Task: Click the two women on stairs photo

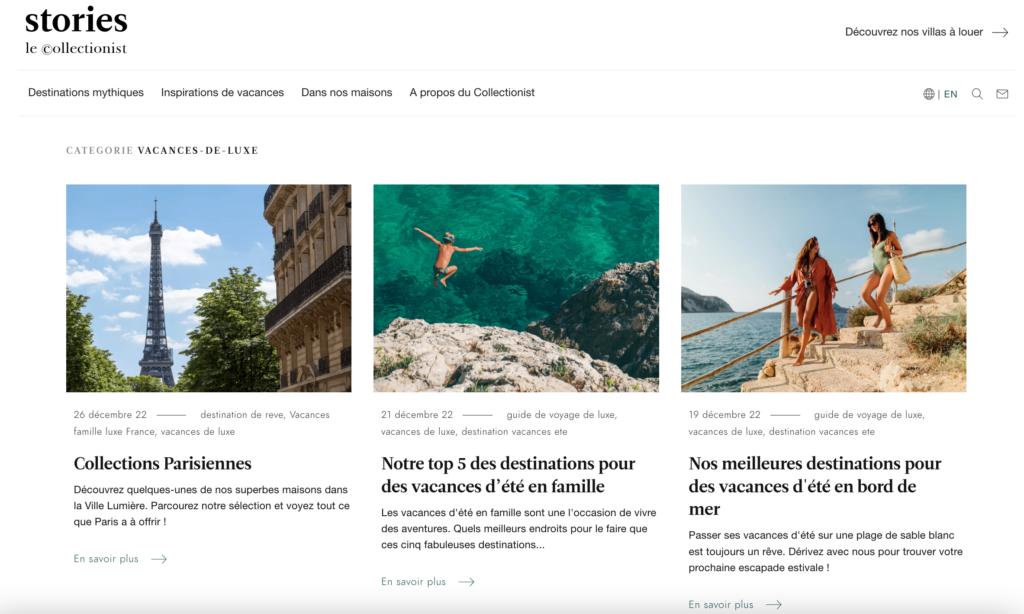Action: tap(824, 288)
